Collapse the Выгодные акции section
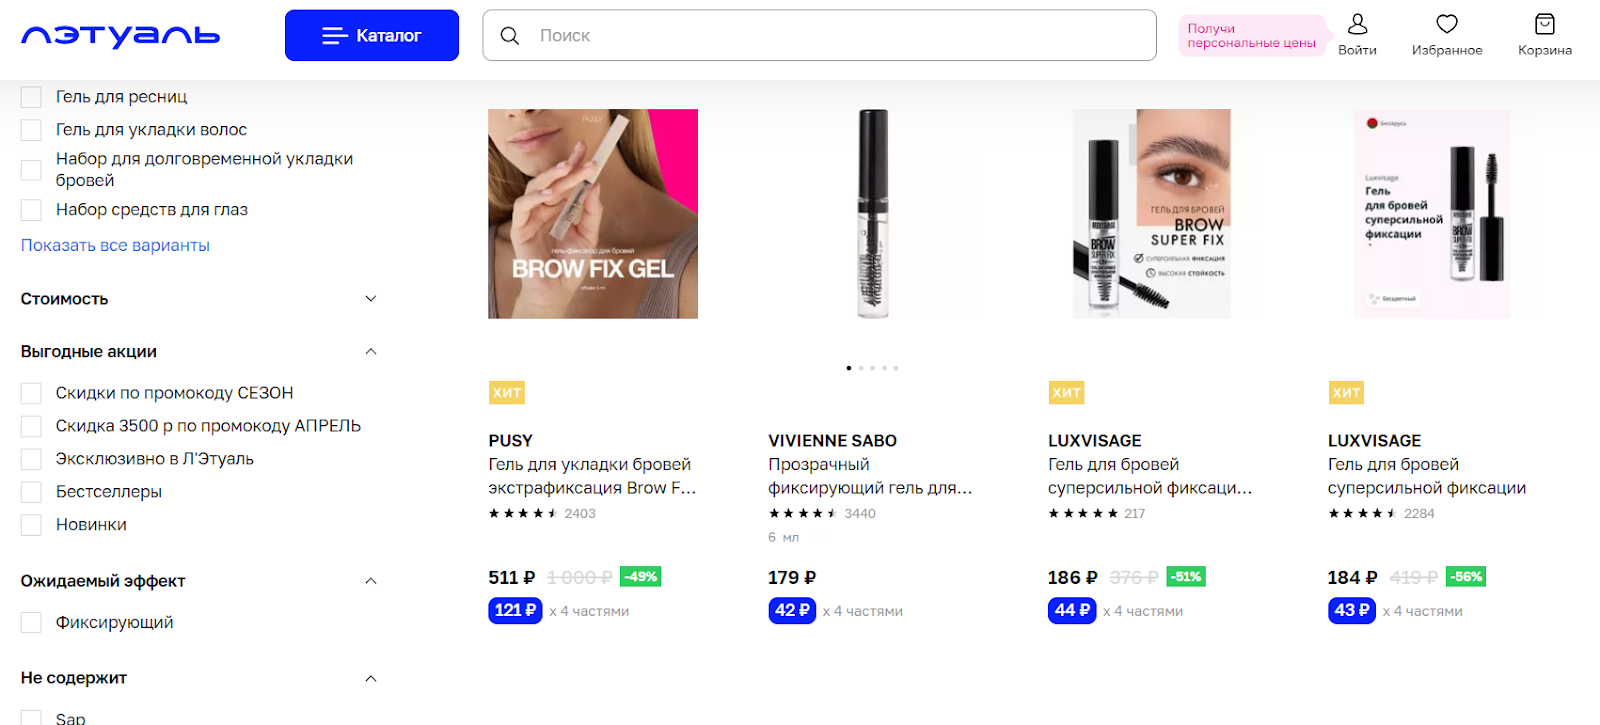Viewport: 1600px width, 725px height. pos(371,352)
